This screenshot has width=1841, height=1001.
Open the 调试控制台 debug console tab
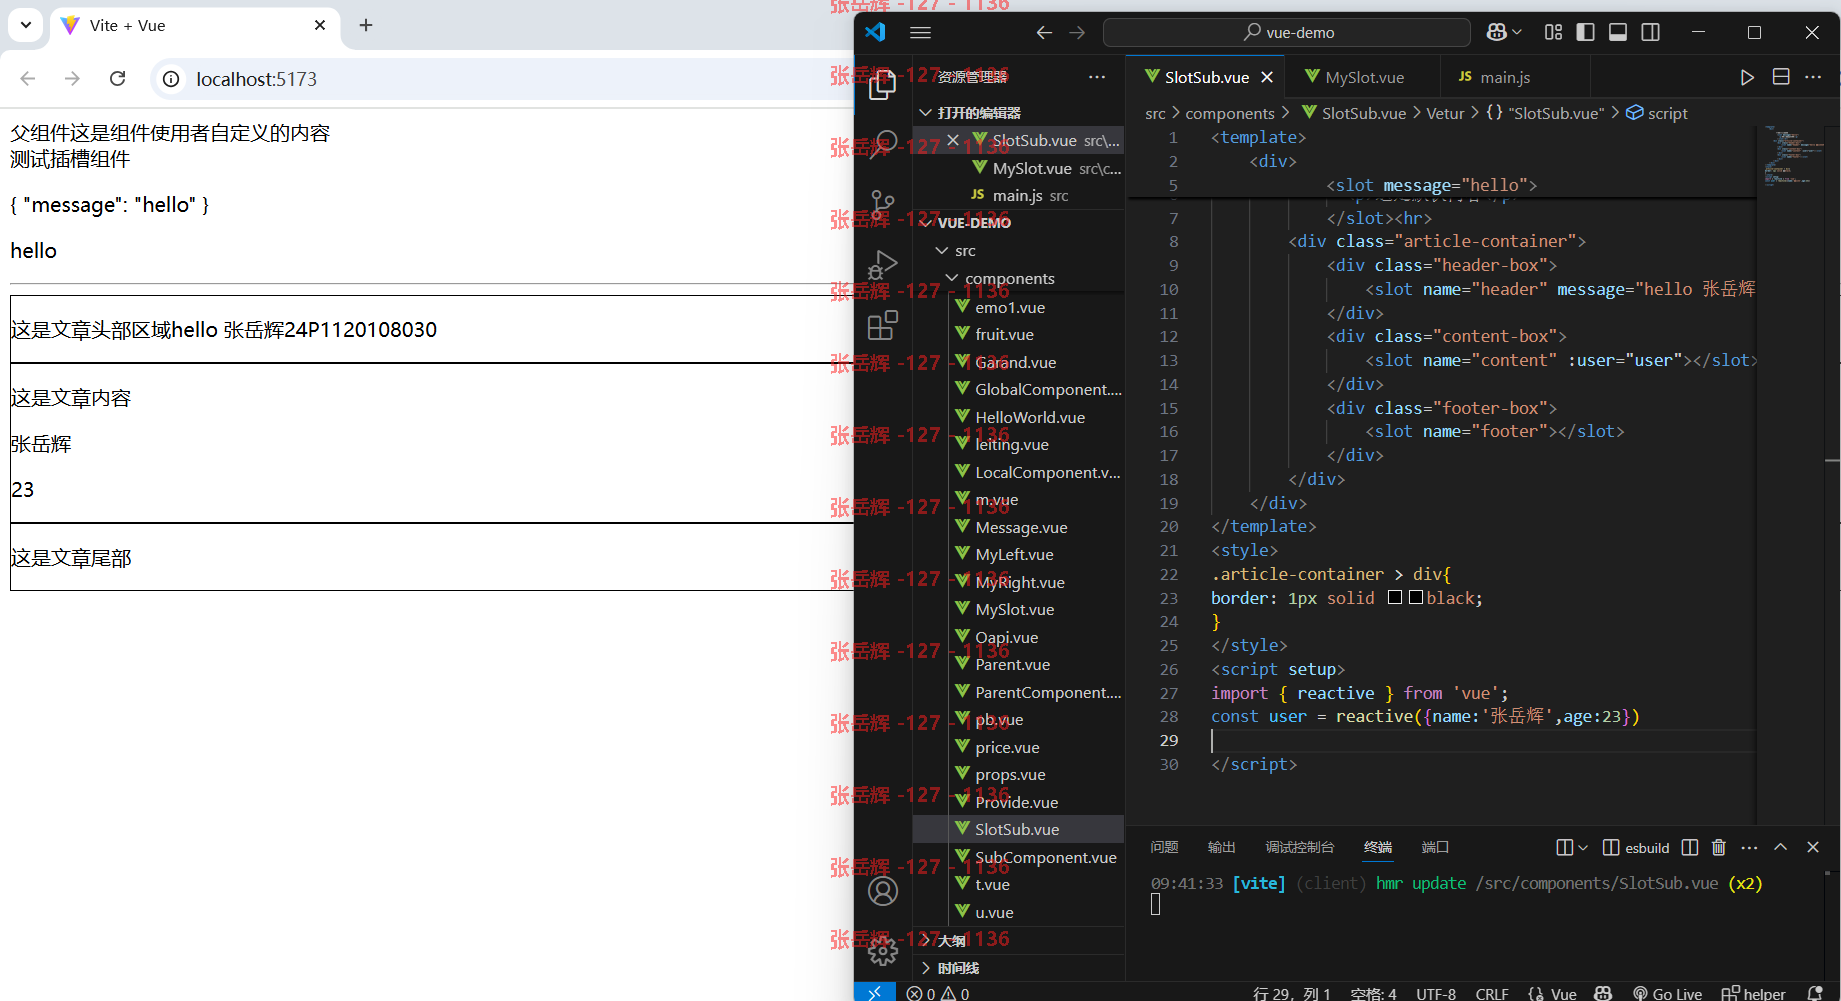(x=1299, y=847)
